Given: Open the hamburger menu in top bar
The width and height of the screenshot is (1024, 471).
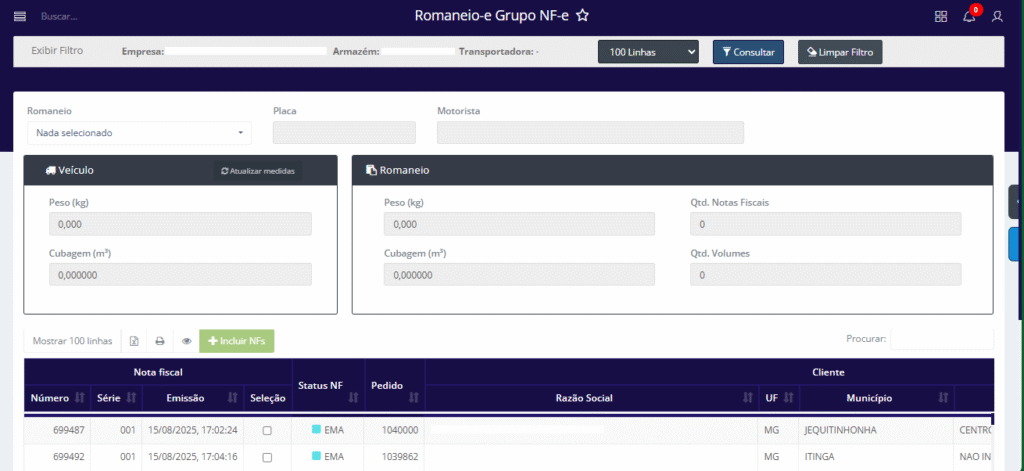Looking at the screenshot, I should (x=20, y=16).
